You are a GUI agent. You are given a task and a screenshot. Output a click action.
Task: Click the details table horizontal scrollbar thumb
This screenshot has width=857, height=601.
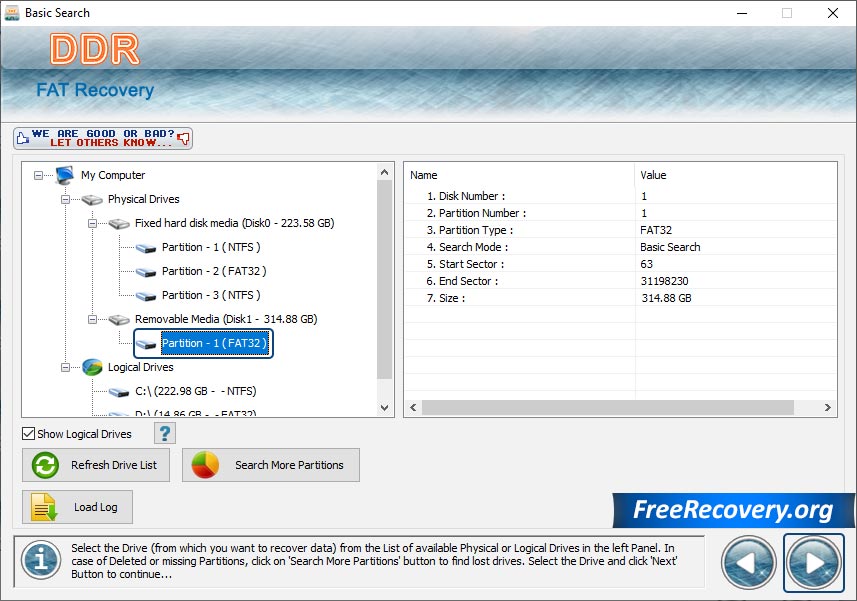[608, 408]
